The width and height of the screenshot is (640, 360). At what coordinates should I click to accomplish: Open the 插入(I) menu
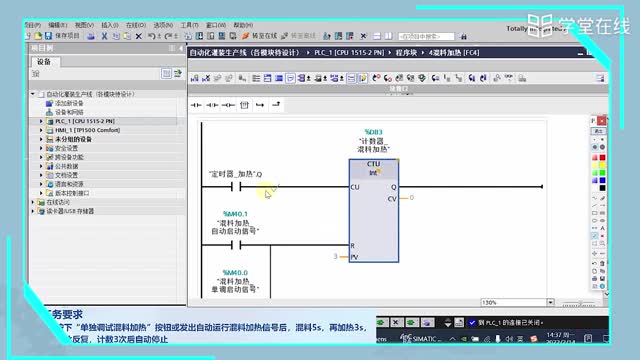coord(109,25)
